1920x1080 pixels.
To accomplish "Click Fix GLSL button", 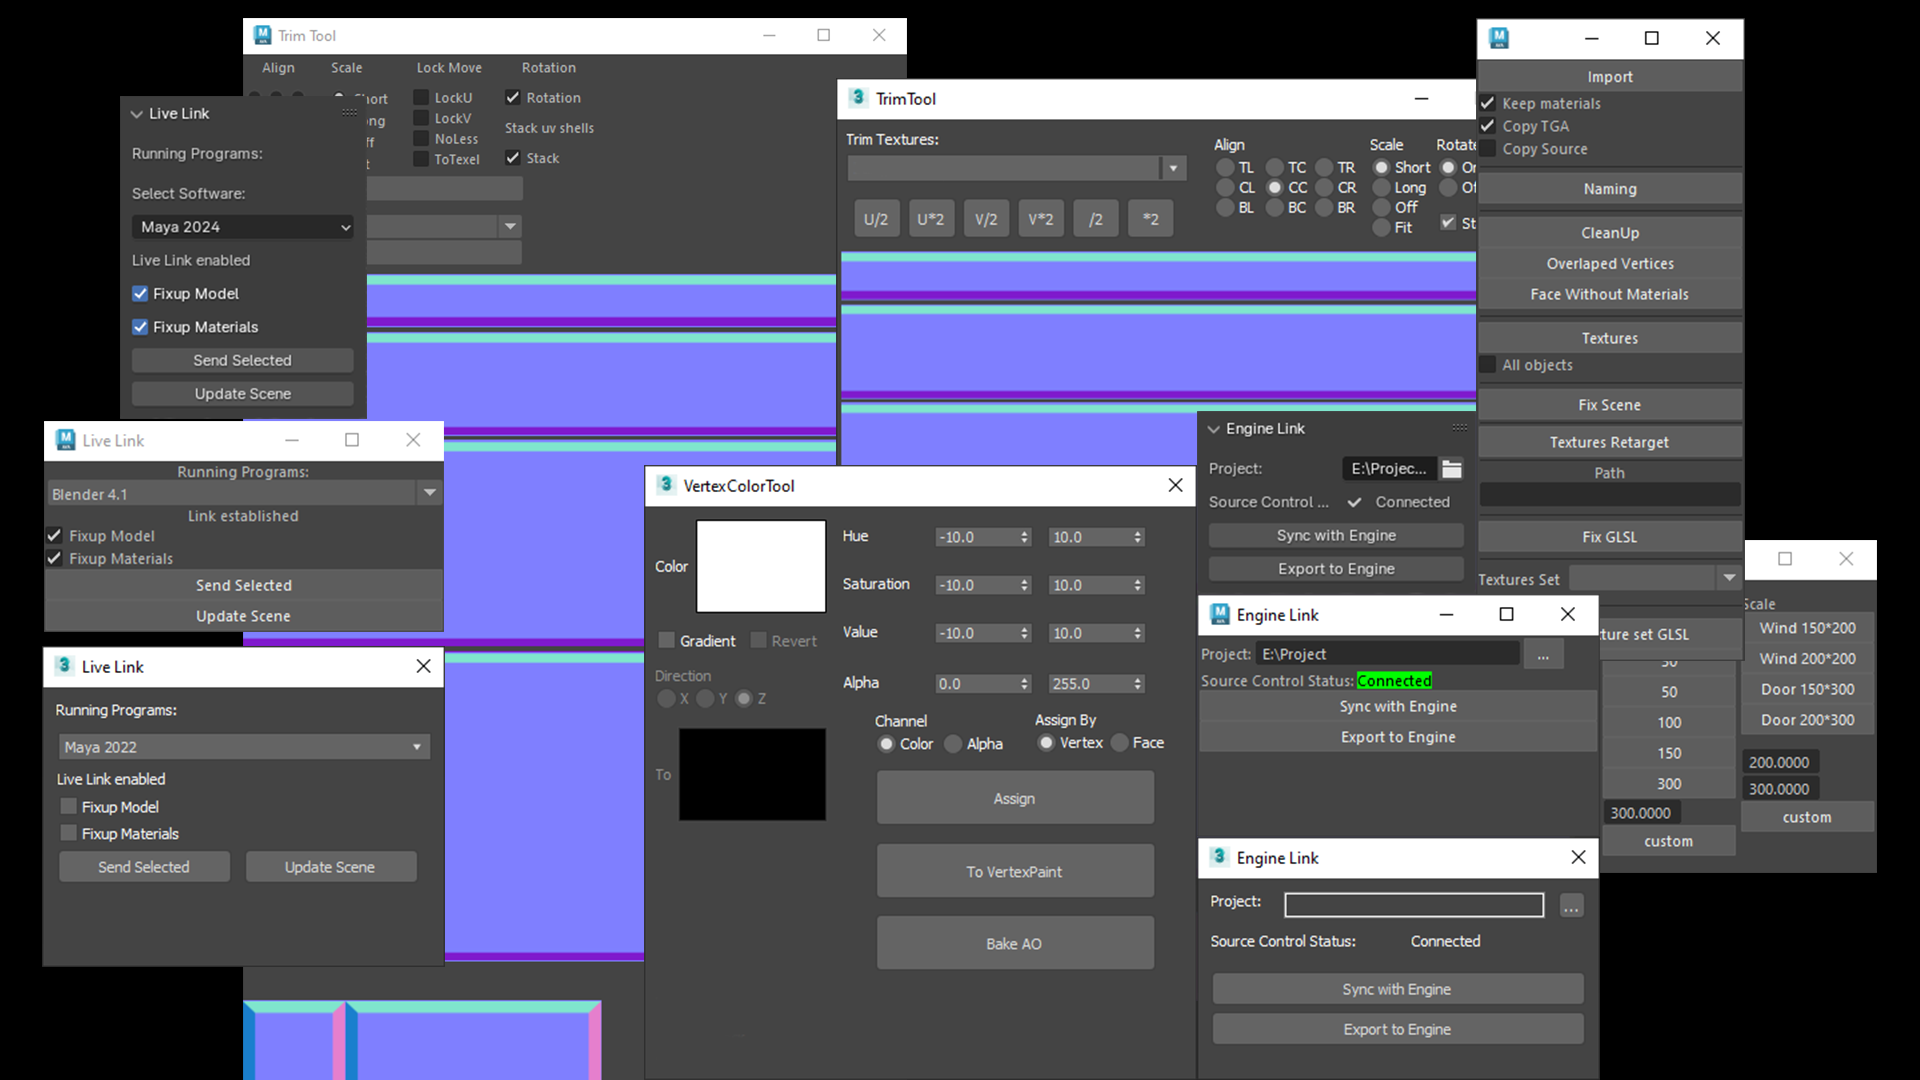I will click(x=1610, y=537).
